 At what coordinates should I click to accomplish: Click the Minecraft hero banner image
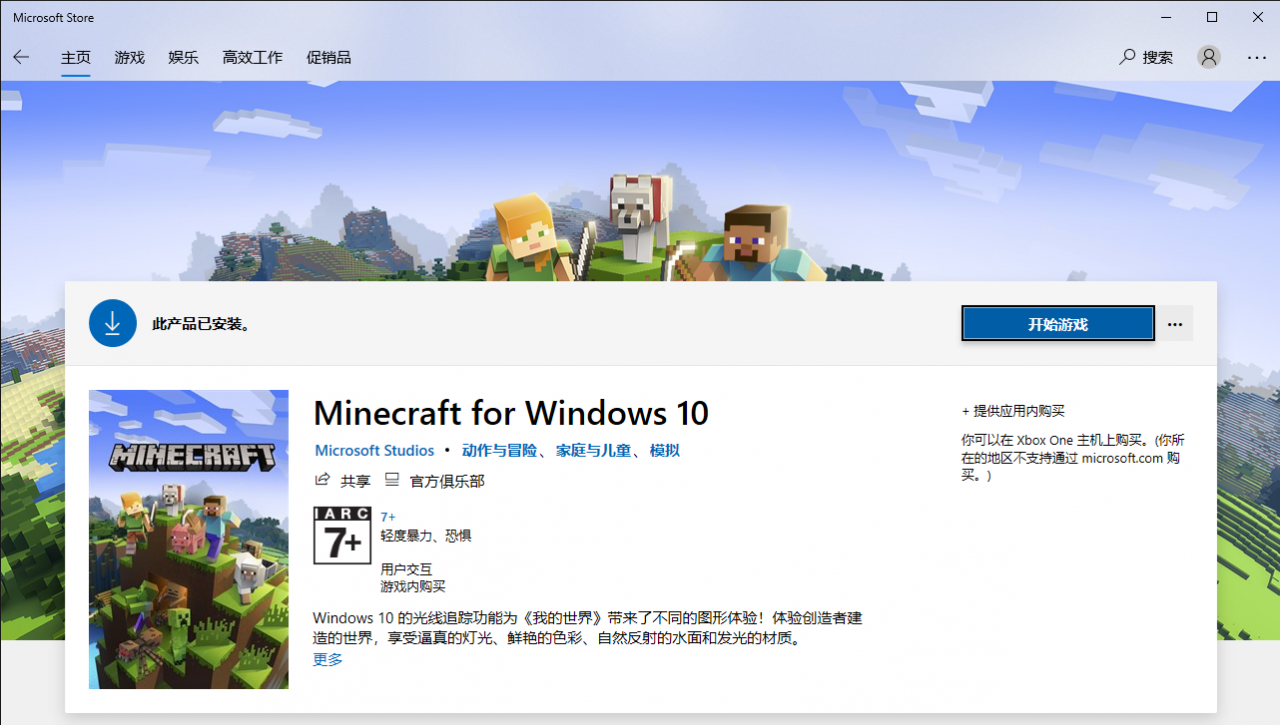click(x=640, y=180)
